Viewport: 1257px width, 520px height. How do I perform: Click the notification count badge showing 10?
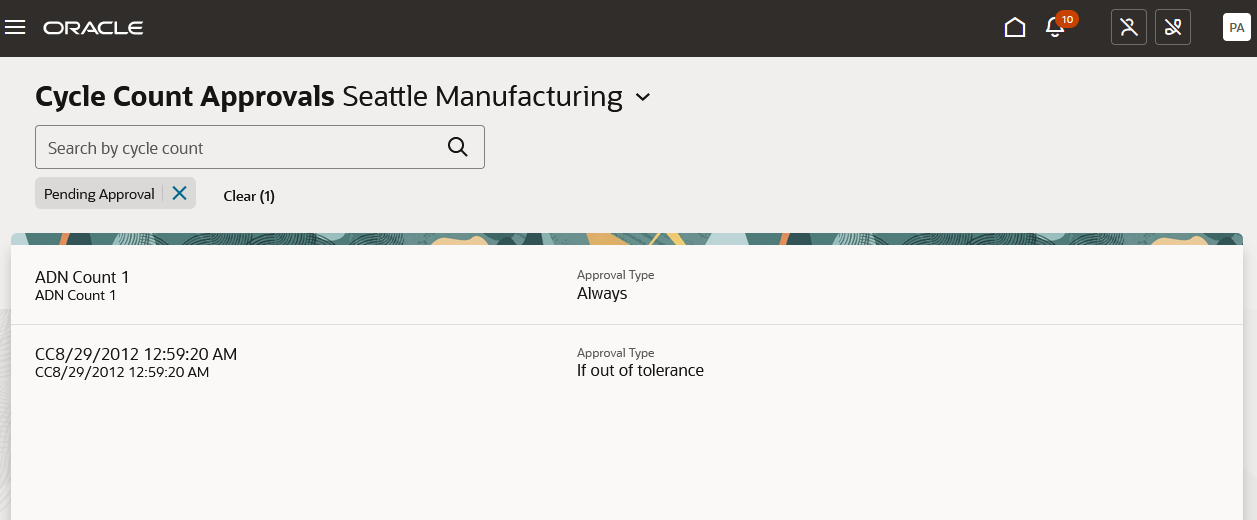pyautogui.click(x=1067, y=19)
